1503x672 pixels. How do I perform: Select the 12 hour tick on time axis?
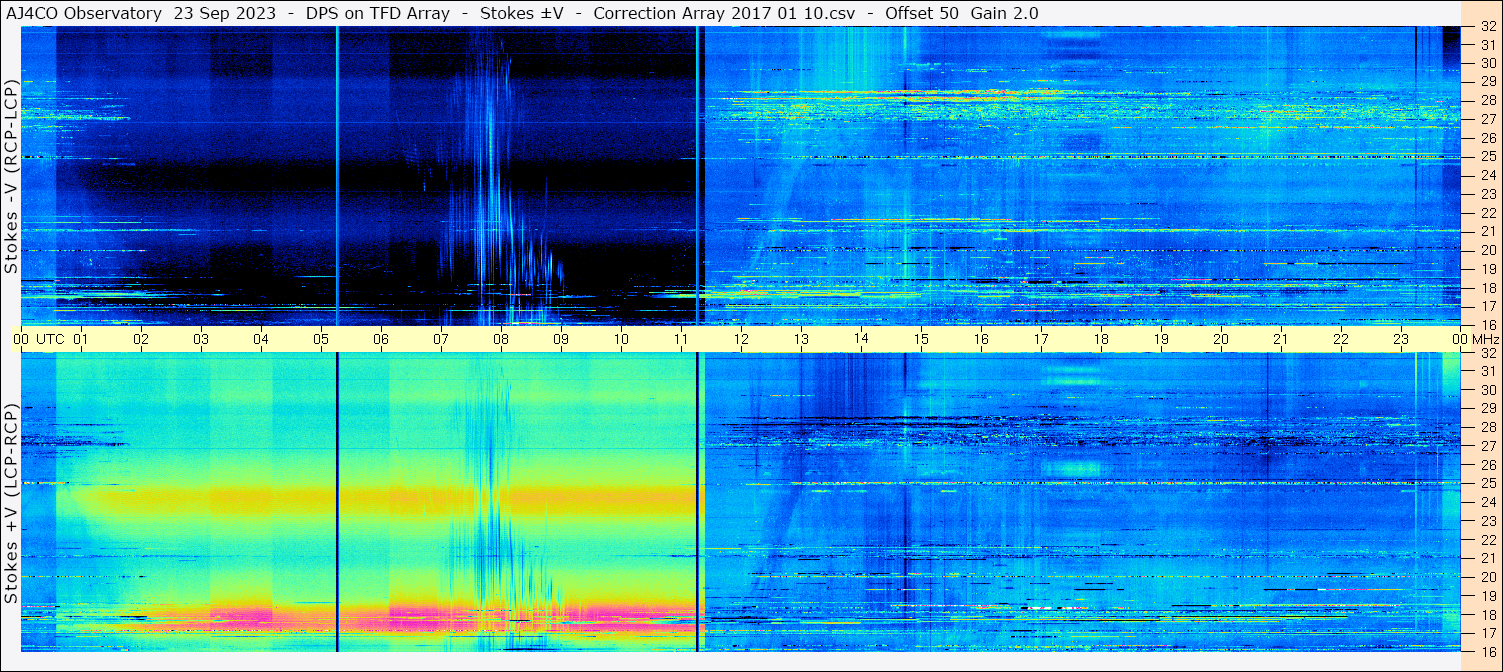(x=741, y=339)
